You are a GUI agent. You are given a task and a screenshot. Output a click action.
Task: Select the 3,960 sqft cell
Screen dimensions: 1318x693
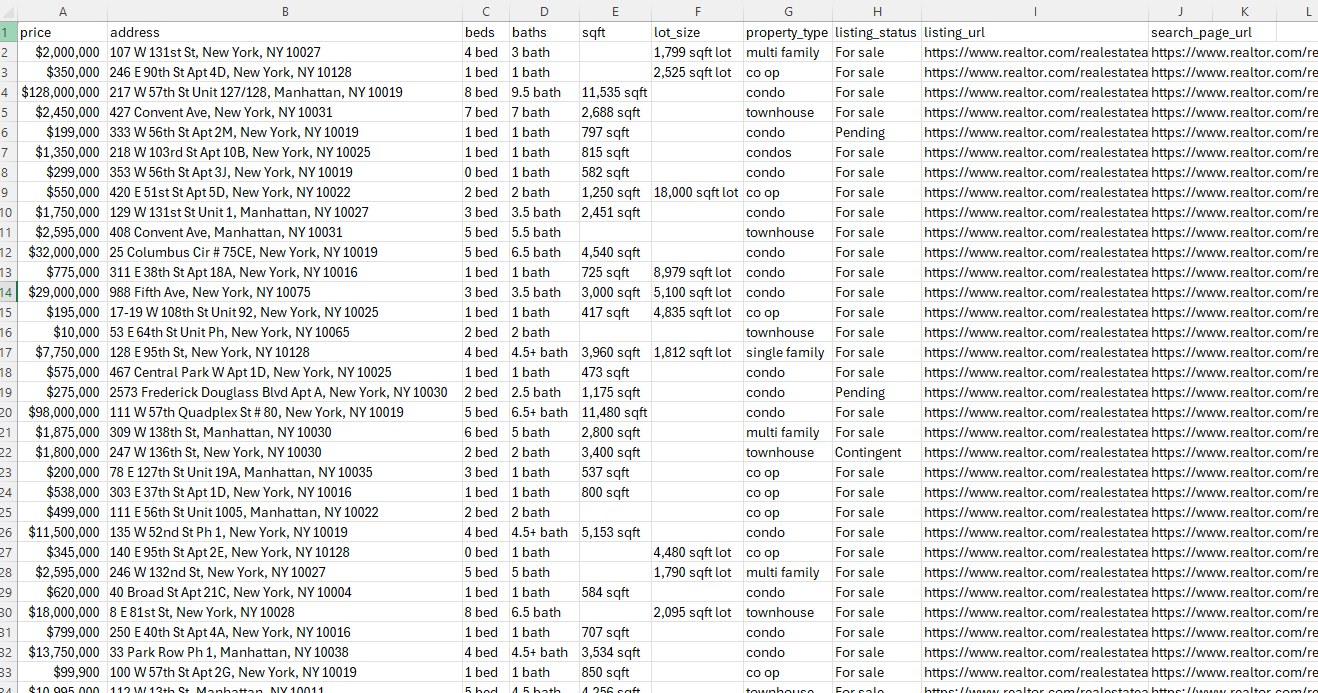click(x=615, y=352)
